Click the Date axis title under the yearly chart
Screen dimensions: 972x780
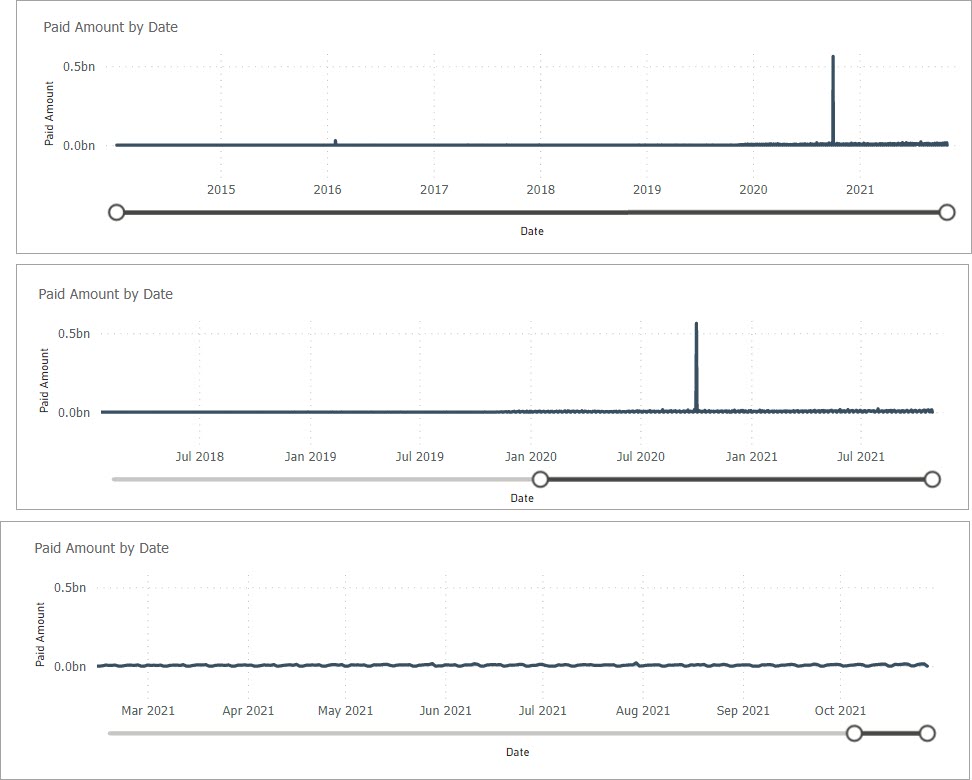coord(532,231)
